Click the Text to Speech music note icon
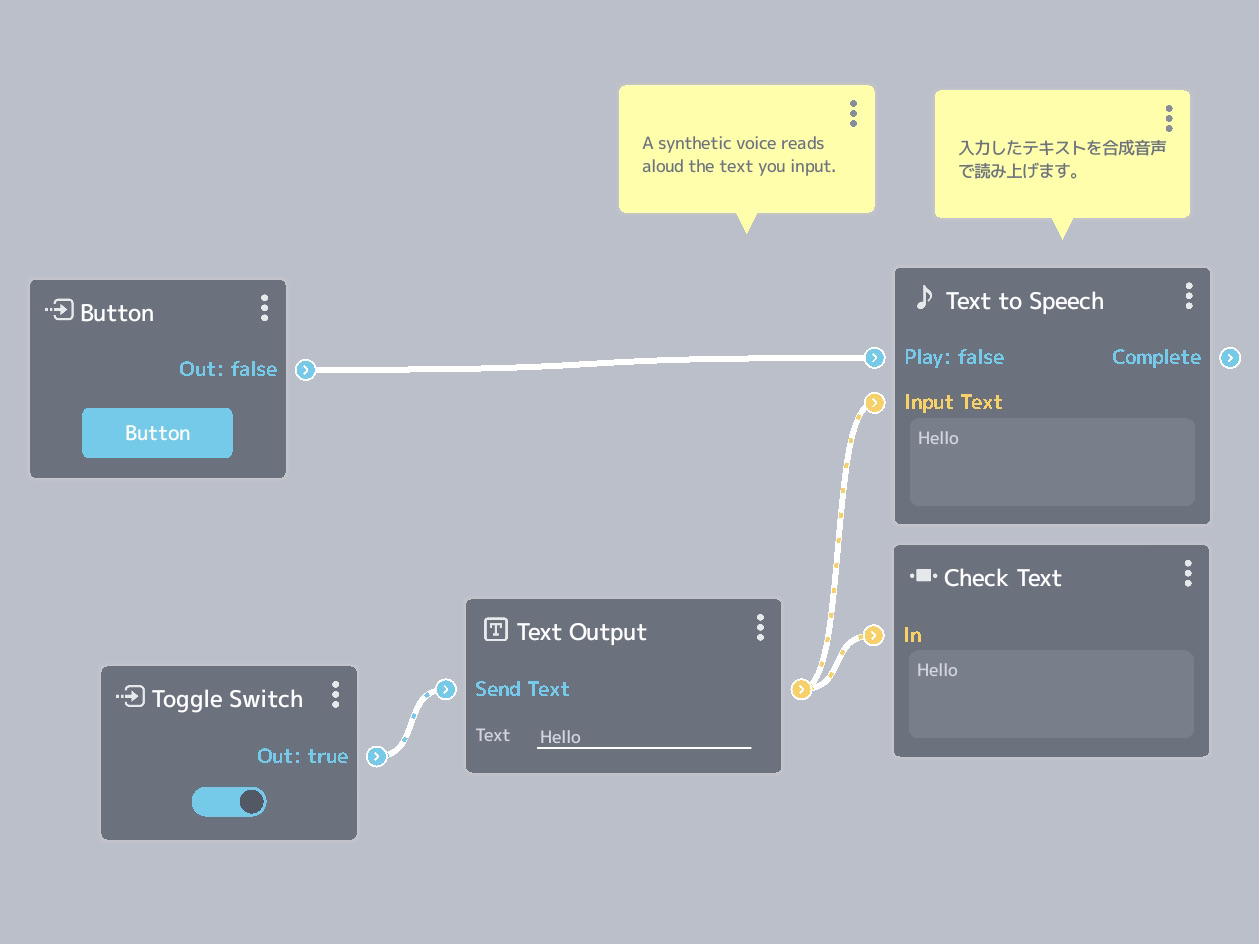Screen dimensions: 1259x944 tap(924, 297)
